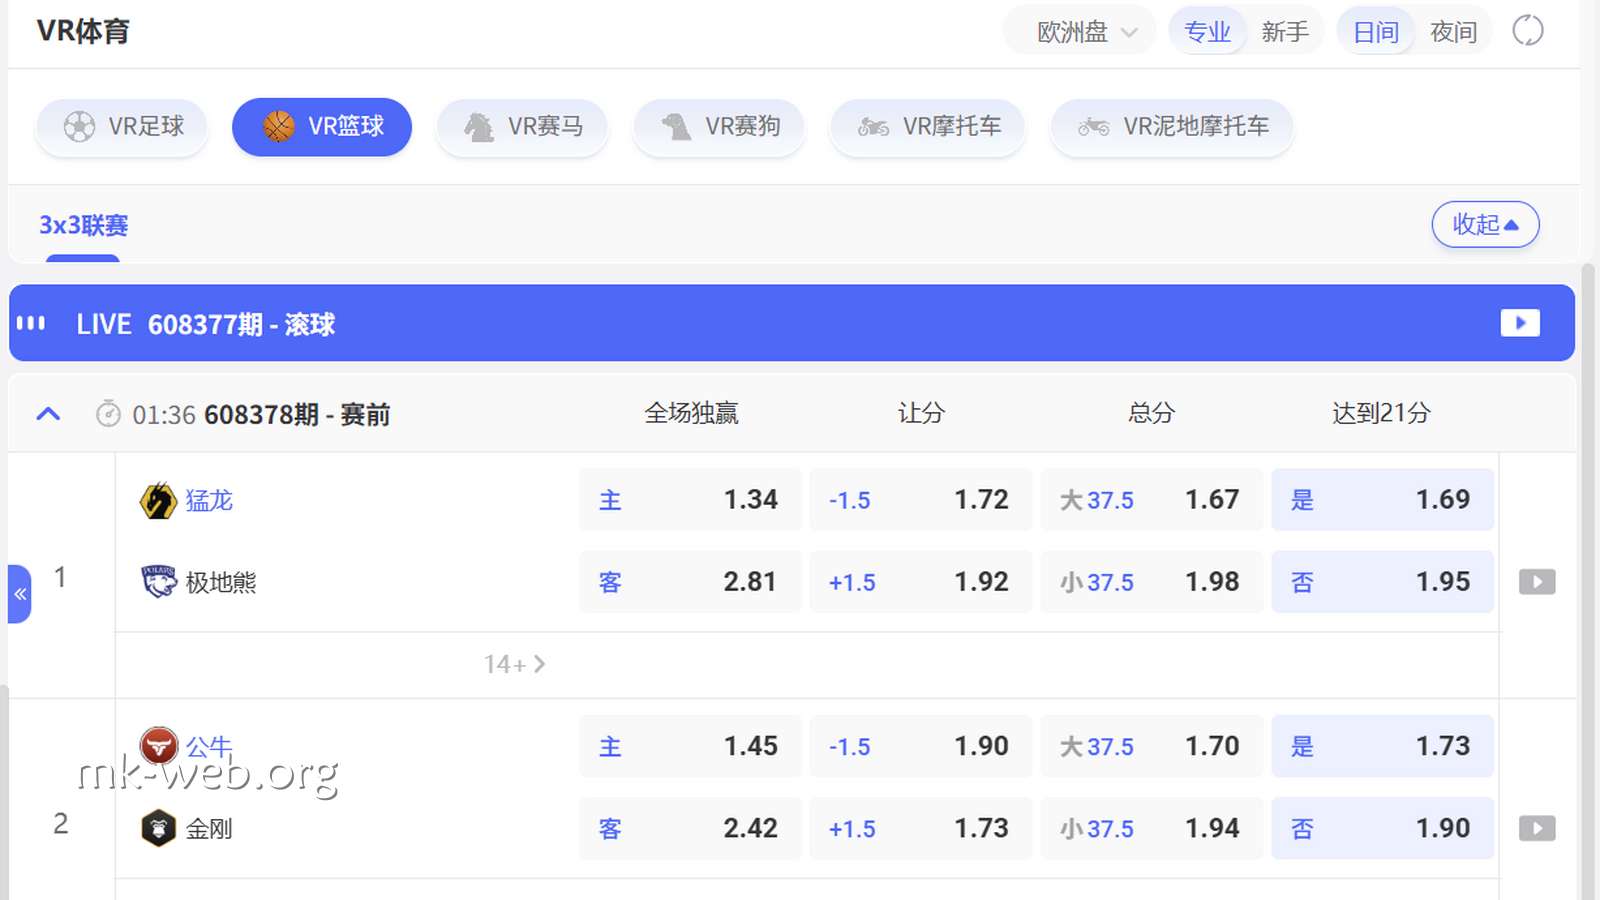Expand the 14+ more markets link
Viewport: 1600px width, 900px height.
(514, 664)
